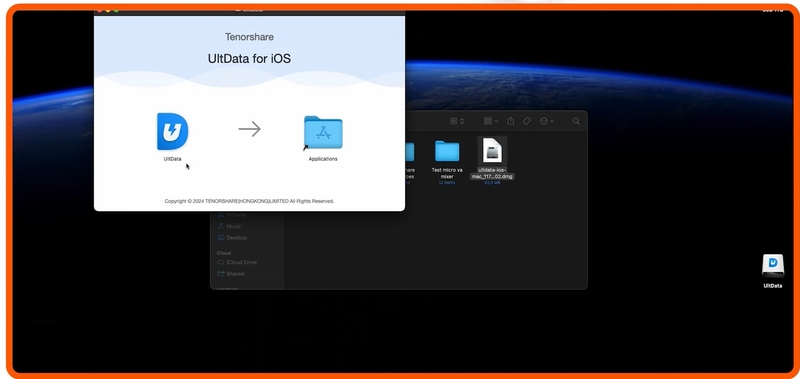Click the Tenorshare copyright notice text
The height and width of the screenshot is (379, 800).
[x=249, y=201]
